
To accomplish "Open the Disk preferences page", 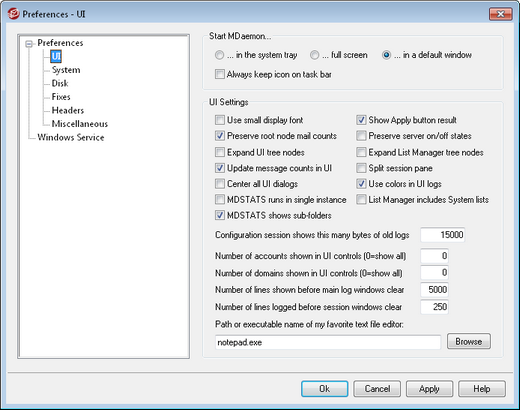I will click(x=60, y=83).
